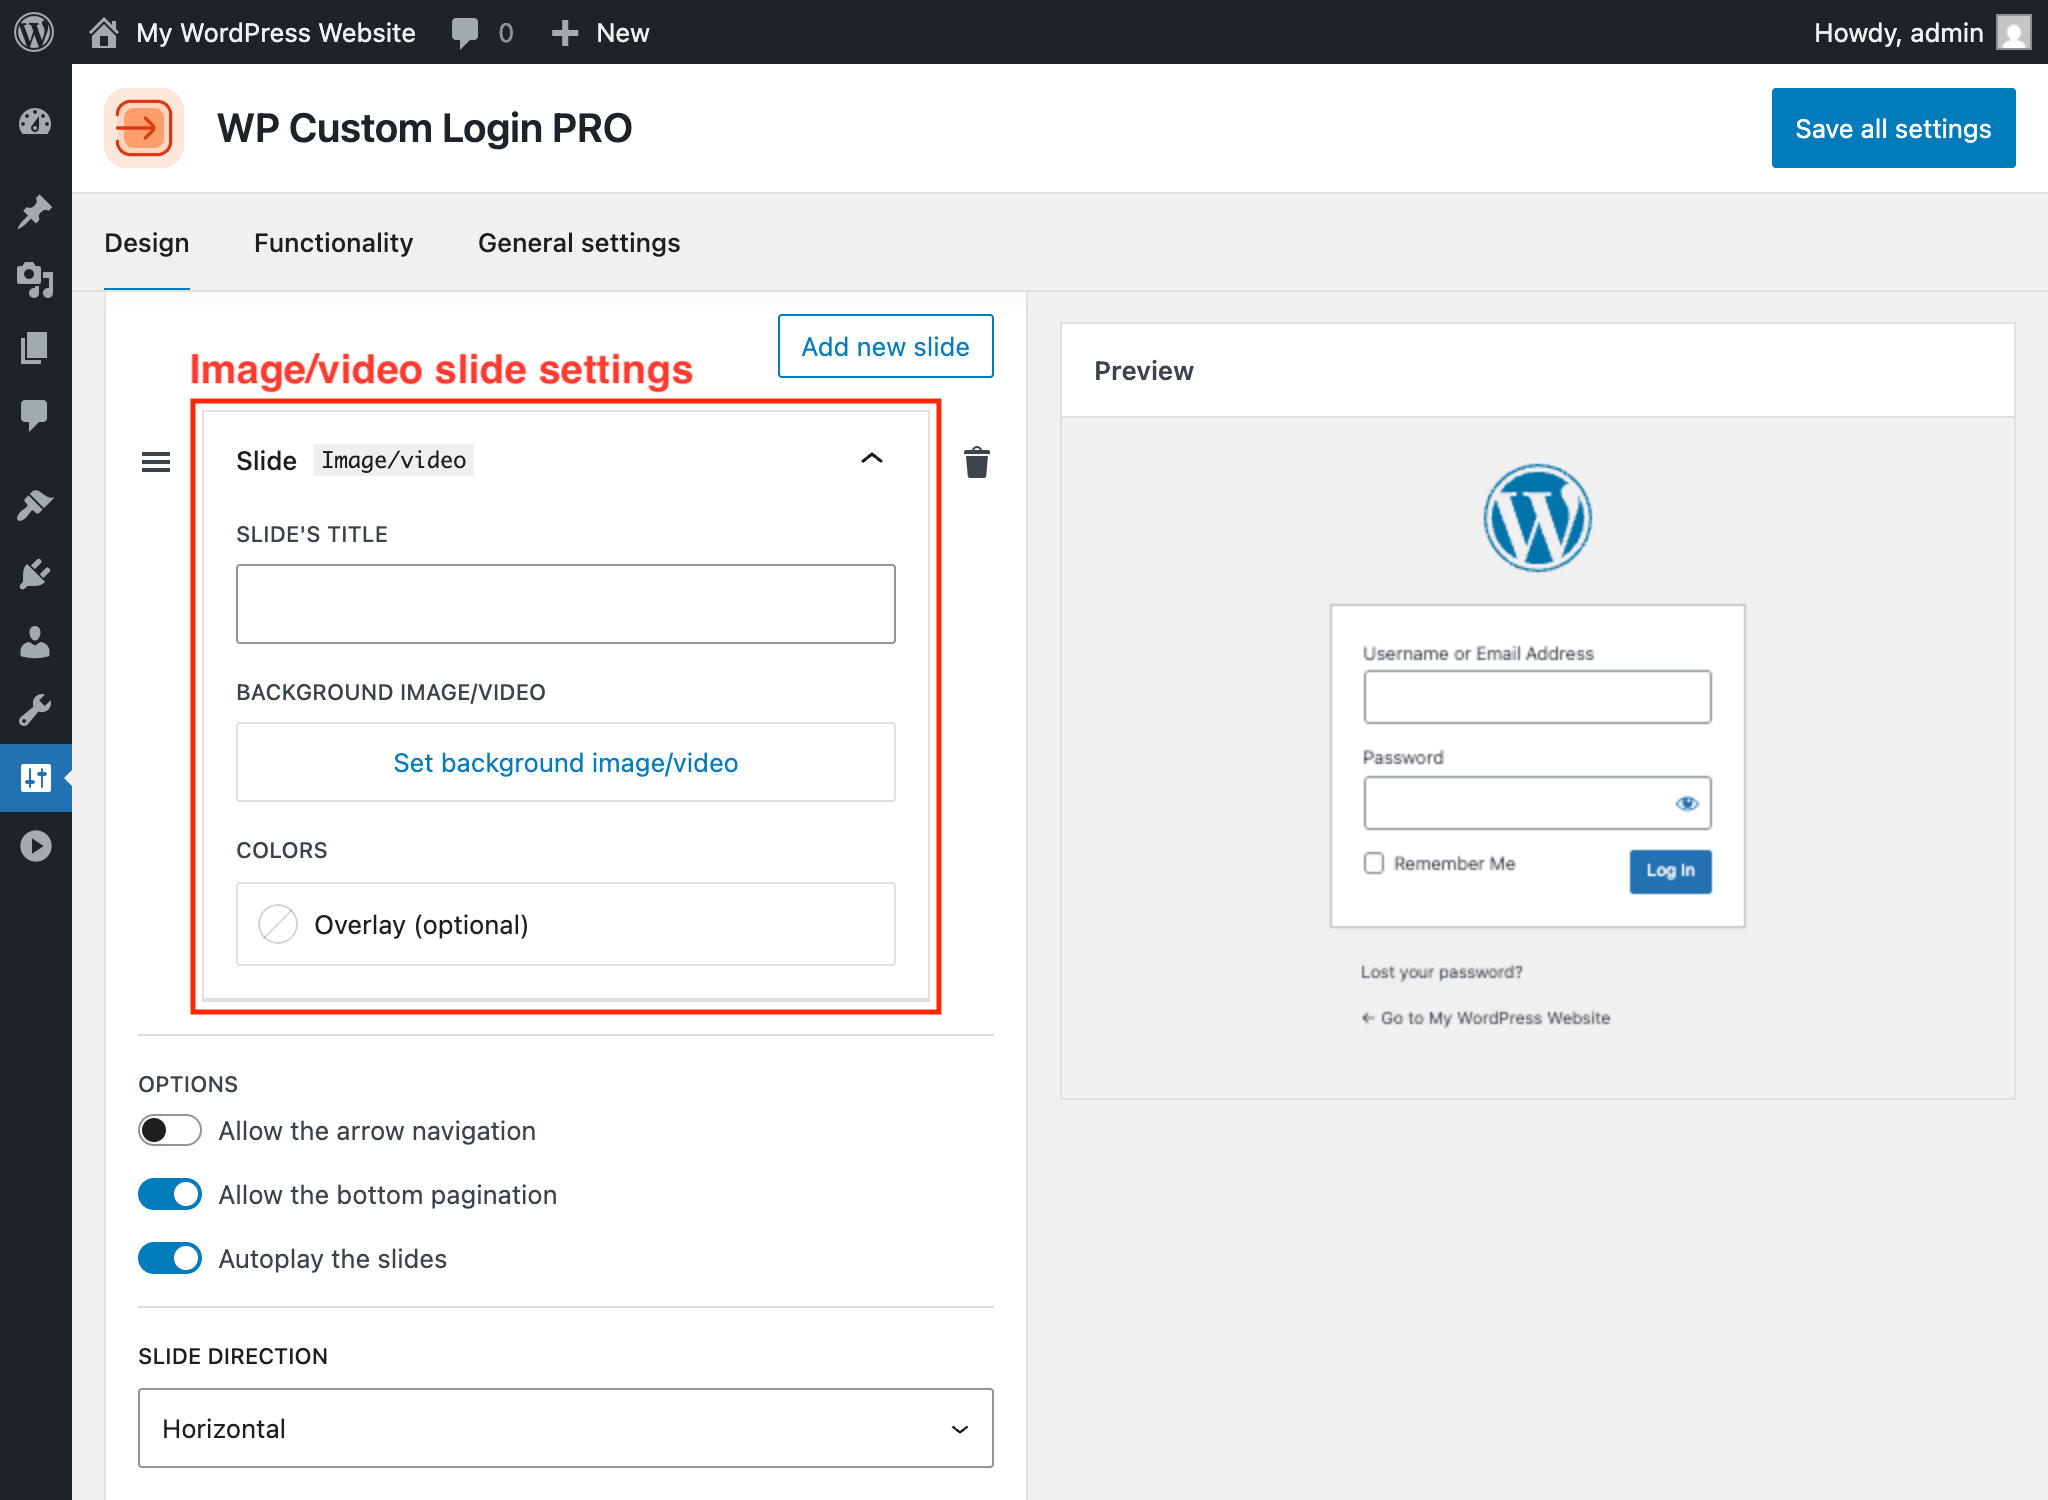Disable the bottom pagination toggle
This screenshot has height=1500, width=2048.
point(170,1194)
